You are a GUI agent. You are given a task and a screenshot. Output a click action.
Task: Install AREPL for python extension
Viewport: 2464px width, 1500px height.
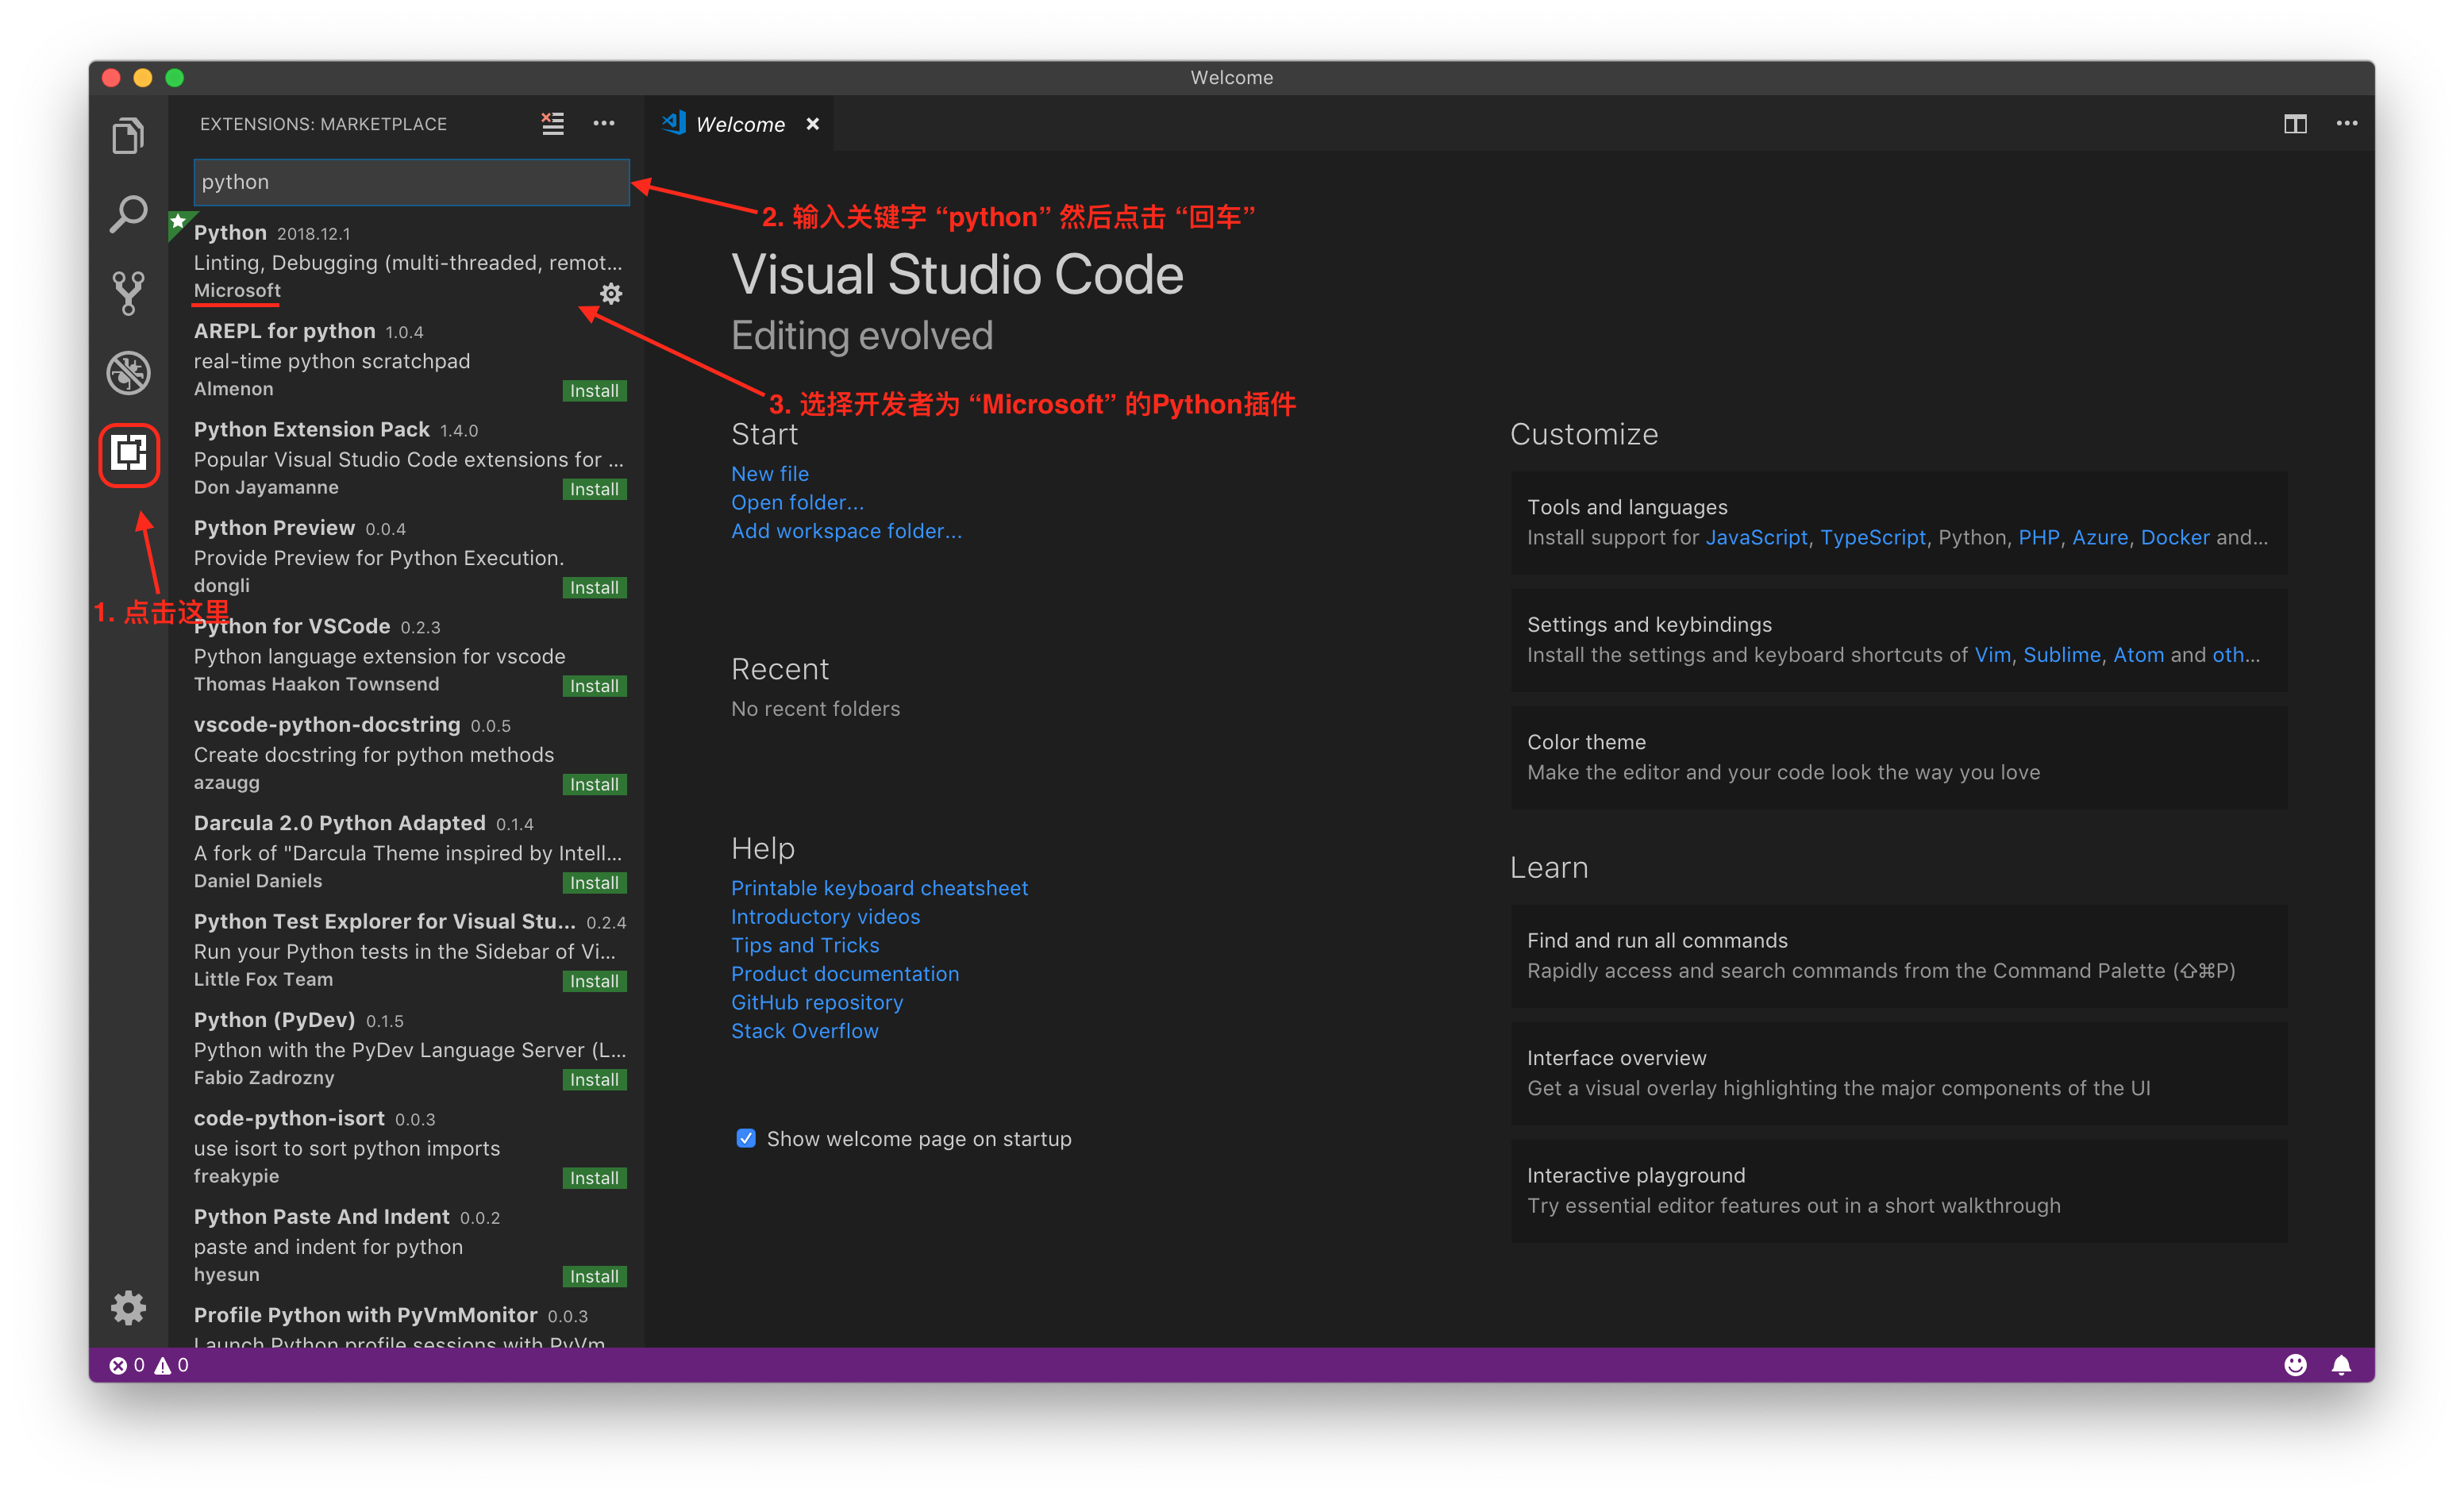(594, 391)
